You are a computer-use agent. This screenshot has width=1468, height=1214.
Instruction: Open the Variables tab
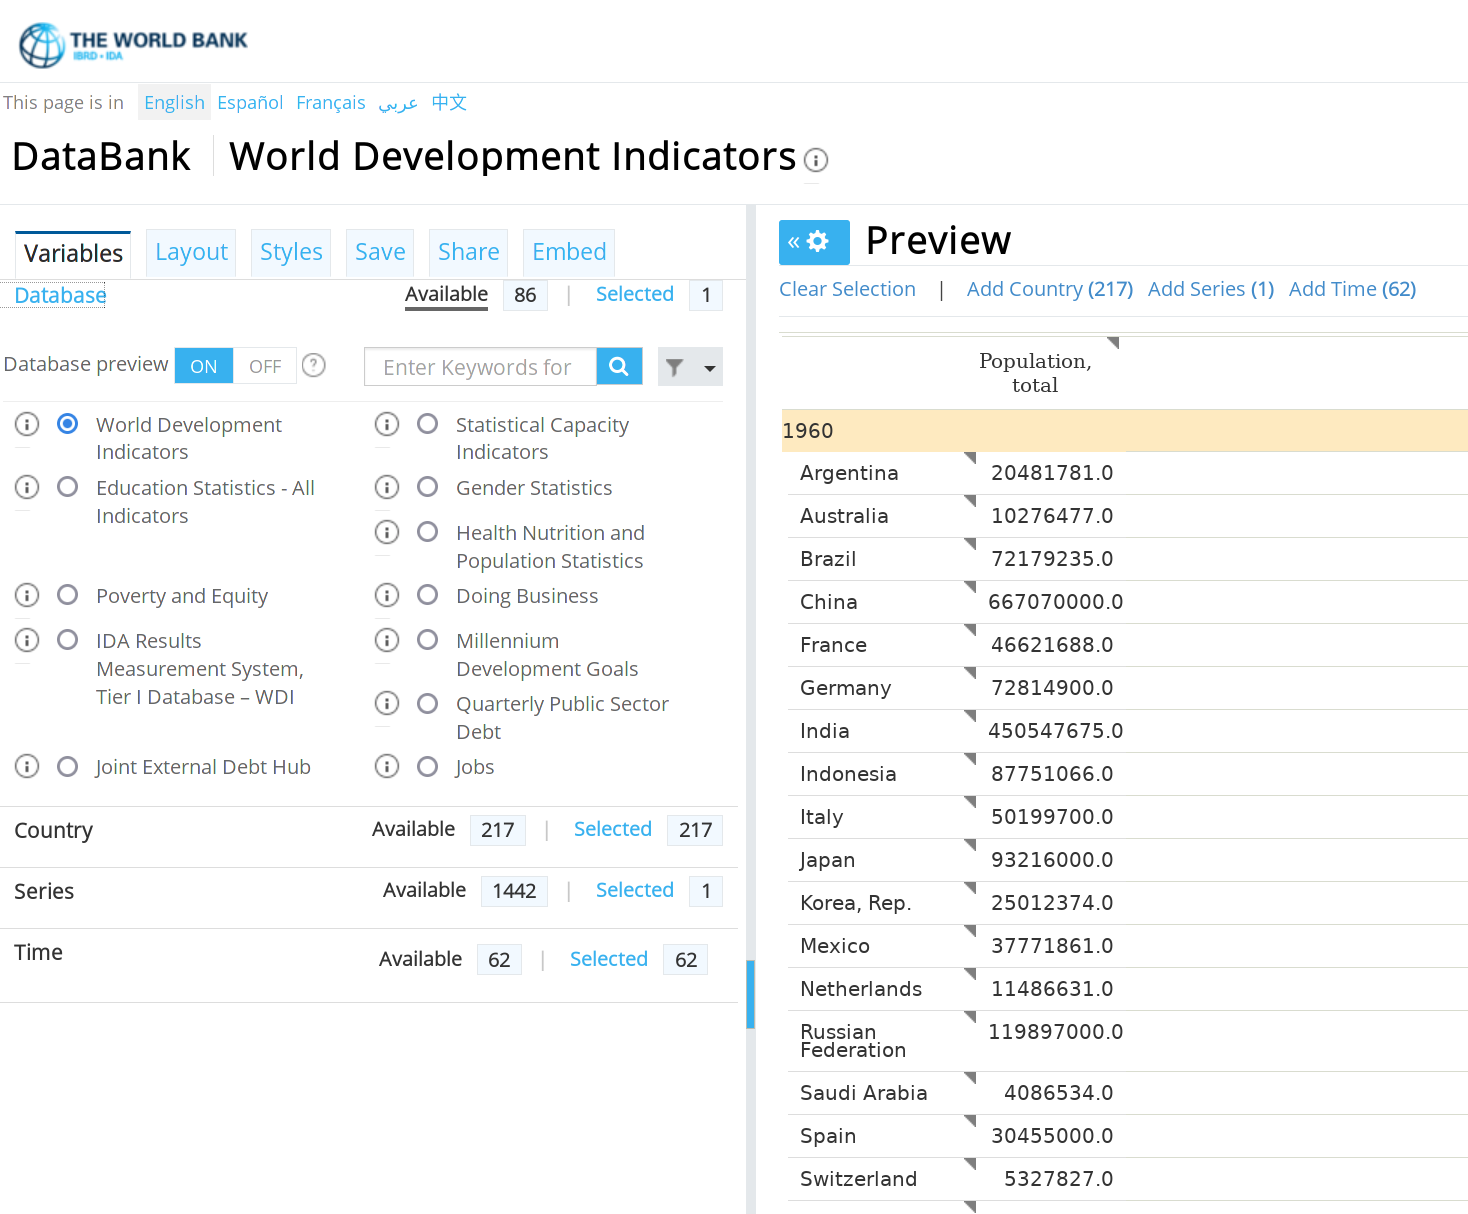(x=73, y=254)
